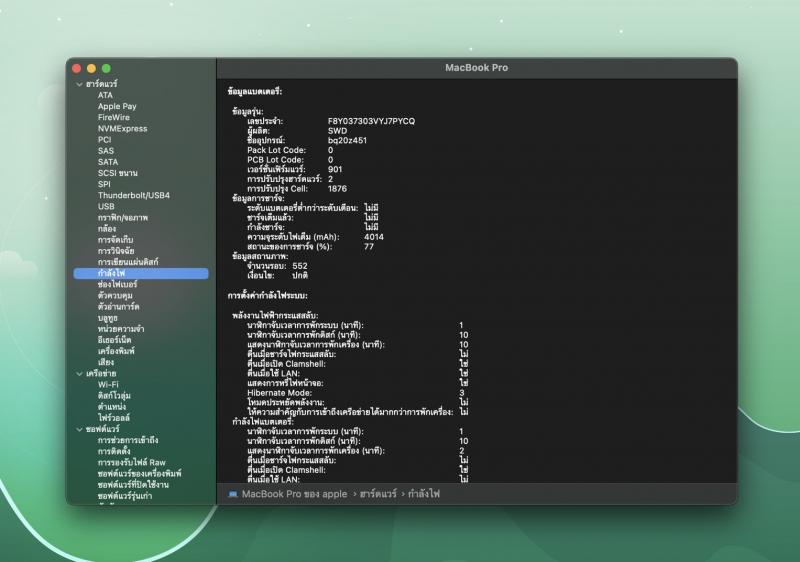Open SCSI ขนาน in the sidebar

click(x=117, y=173)
